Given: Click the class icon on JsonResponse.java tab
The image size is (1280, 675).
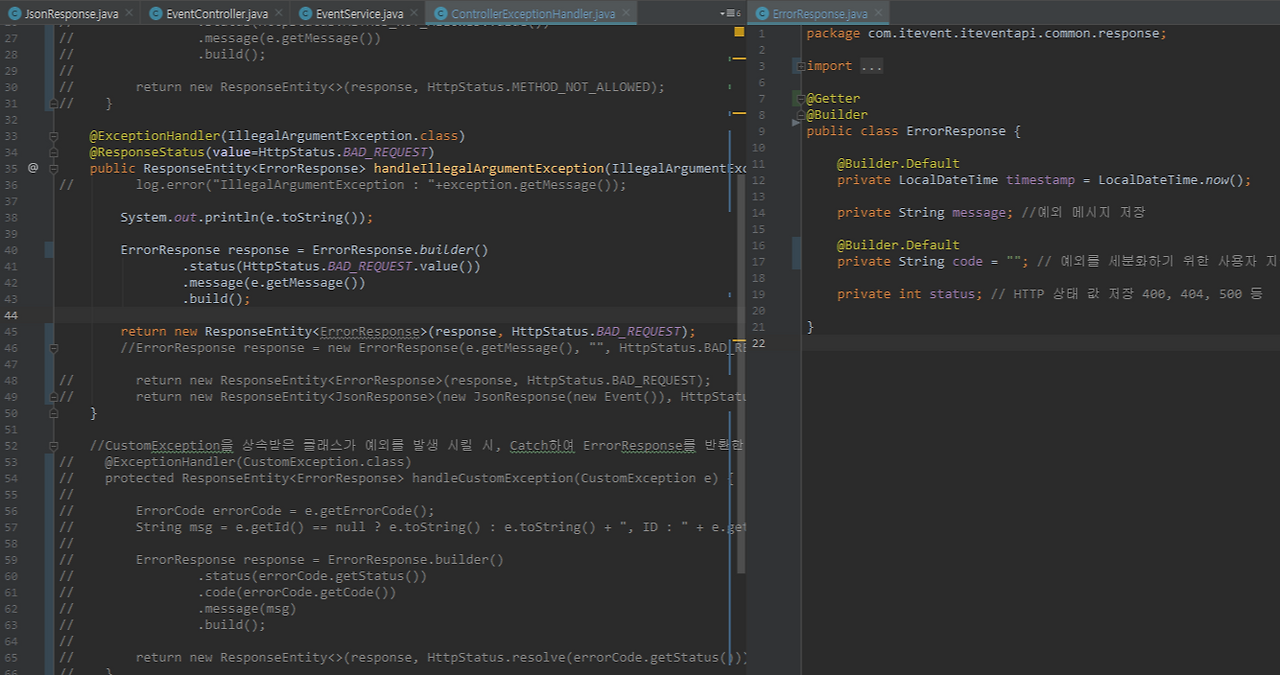Looking at the screenshot, I should (x=15, y=14).
